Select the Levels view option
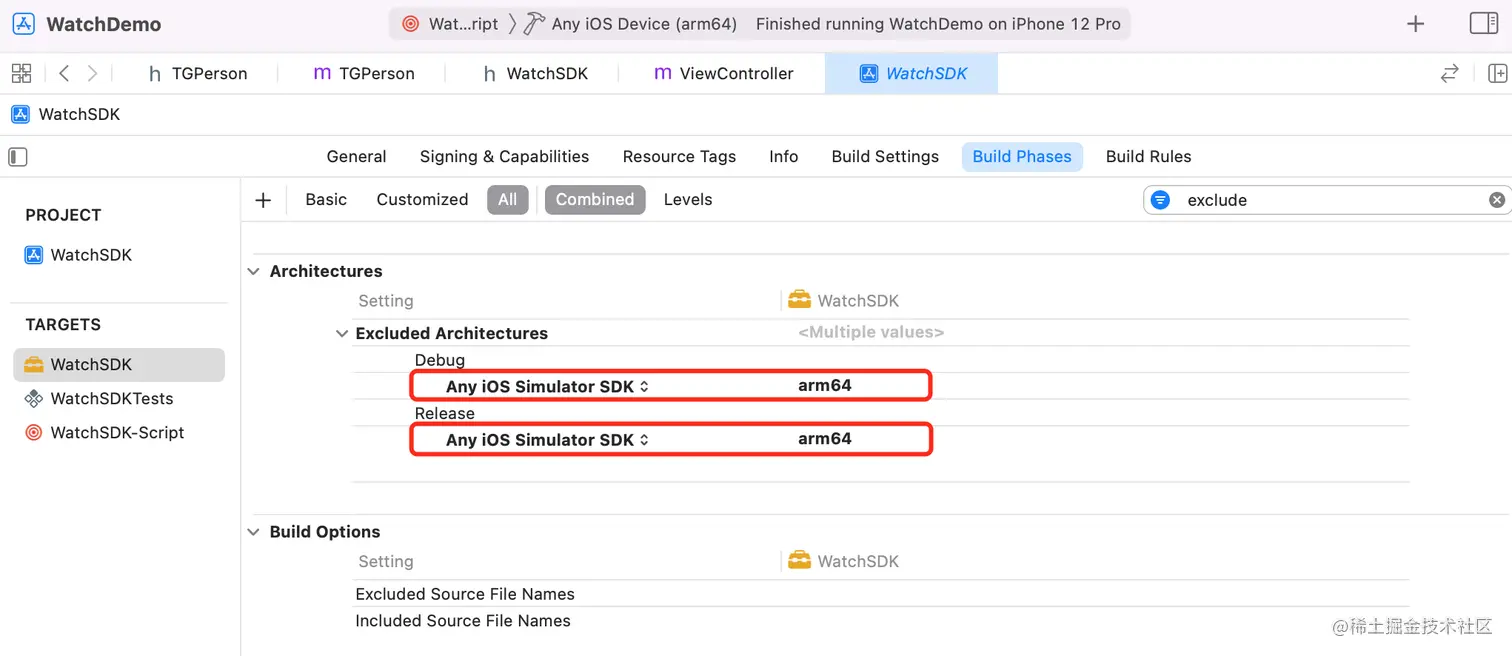 click(688, 200)
